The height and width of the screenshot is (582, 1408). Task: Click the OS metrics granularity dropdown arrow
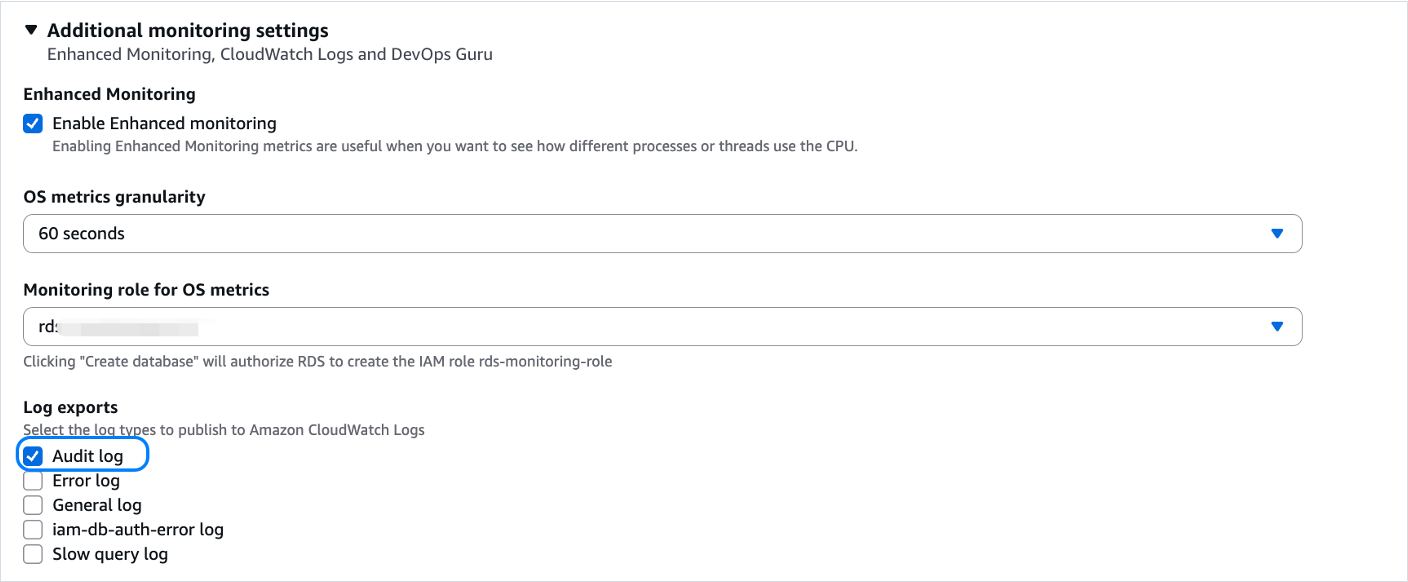1276,233
